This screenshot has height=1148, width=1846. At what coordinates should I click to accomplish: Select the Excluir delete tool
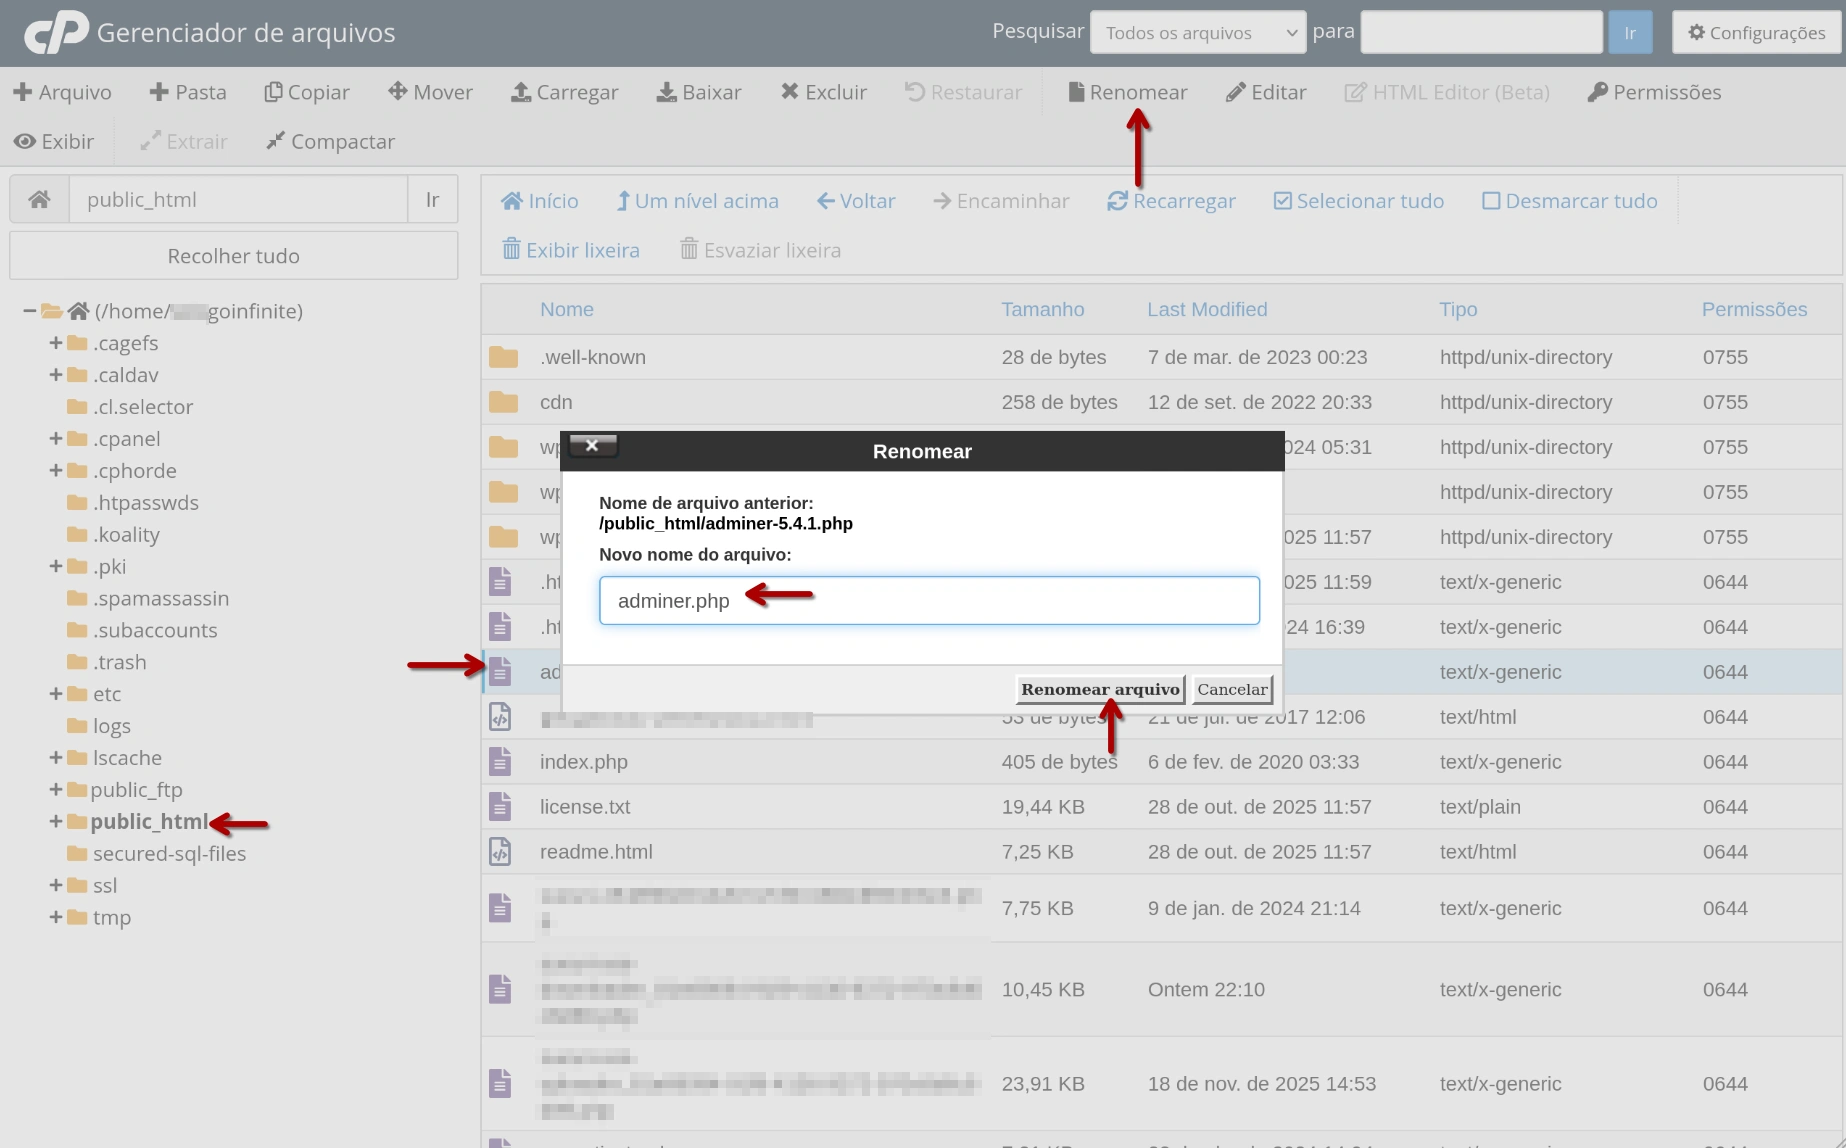[823, 92]
